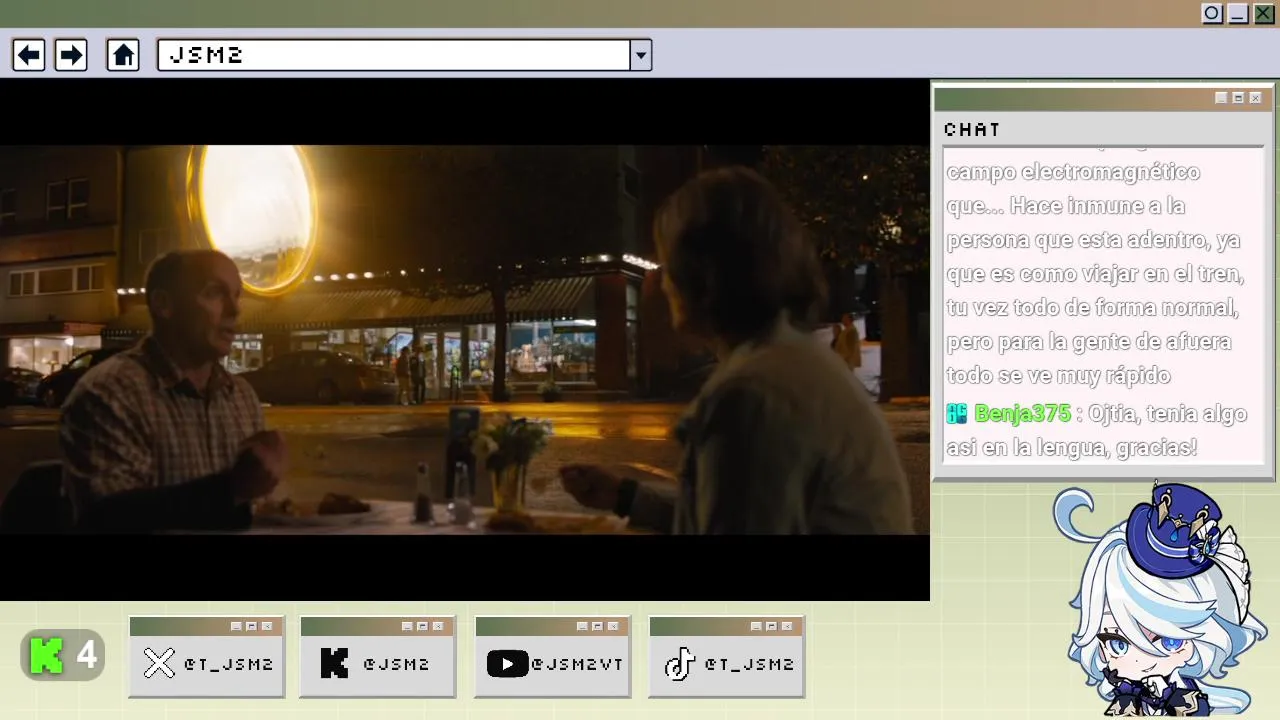
Task: Click chat text 'campo electromagnético'
Action: click(x=1073, y=172)
